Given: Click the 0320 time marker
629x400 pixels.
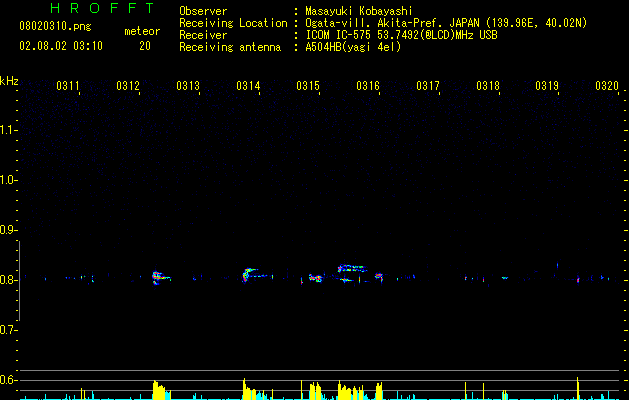Looking at the screenshot, I should click(607, 86).
